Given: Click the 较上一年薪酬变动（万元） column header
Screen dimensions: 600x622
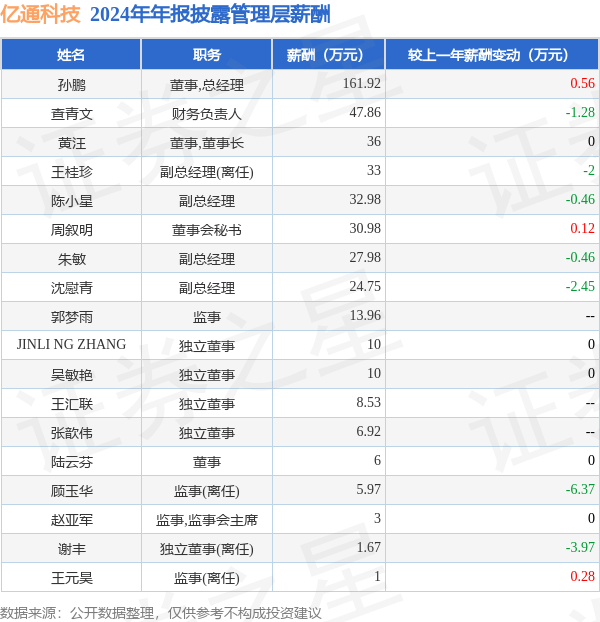Looking at the screenshot, I should 492,54.
